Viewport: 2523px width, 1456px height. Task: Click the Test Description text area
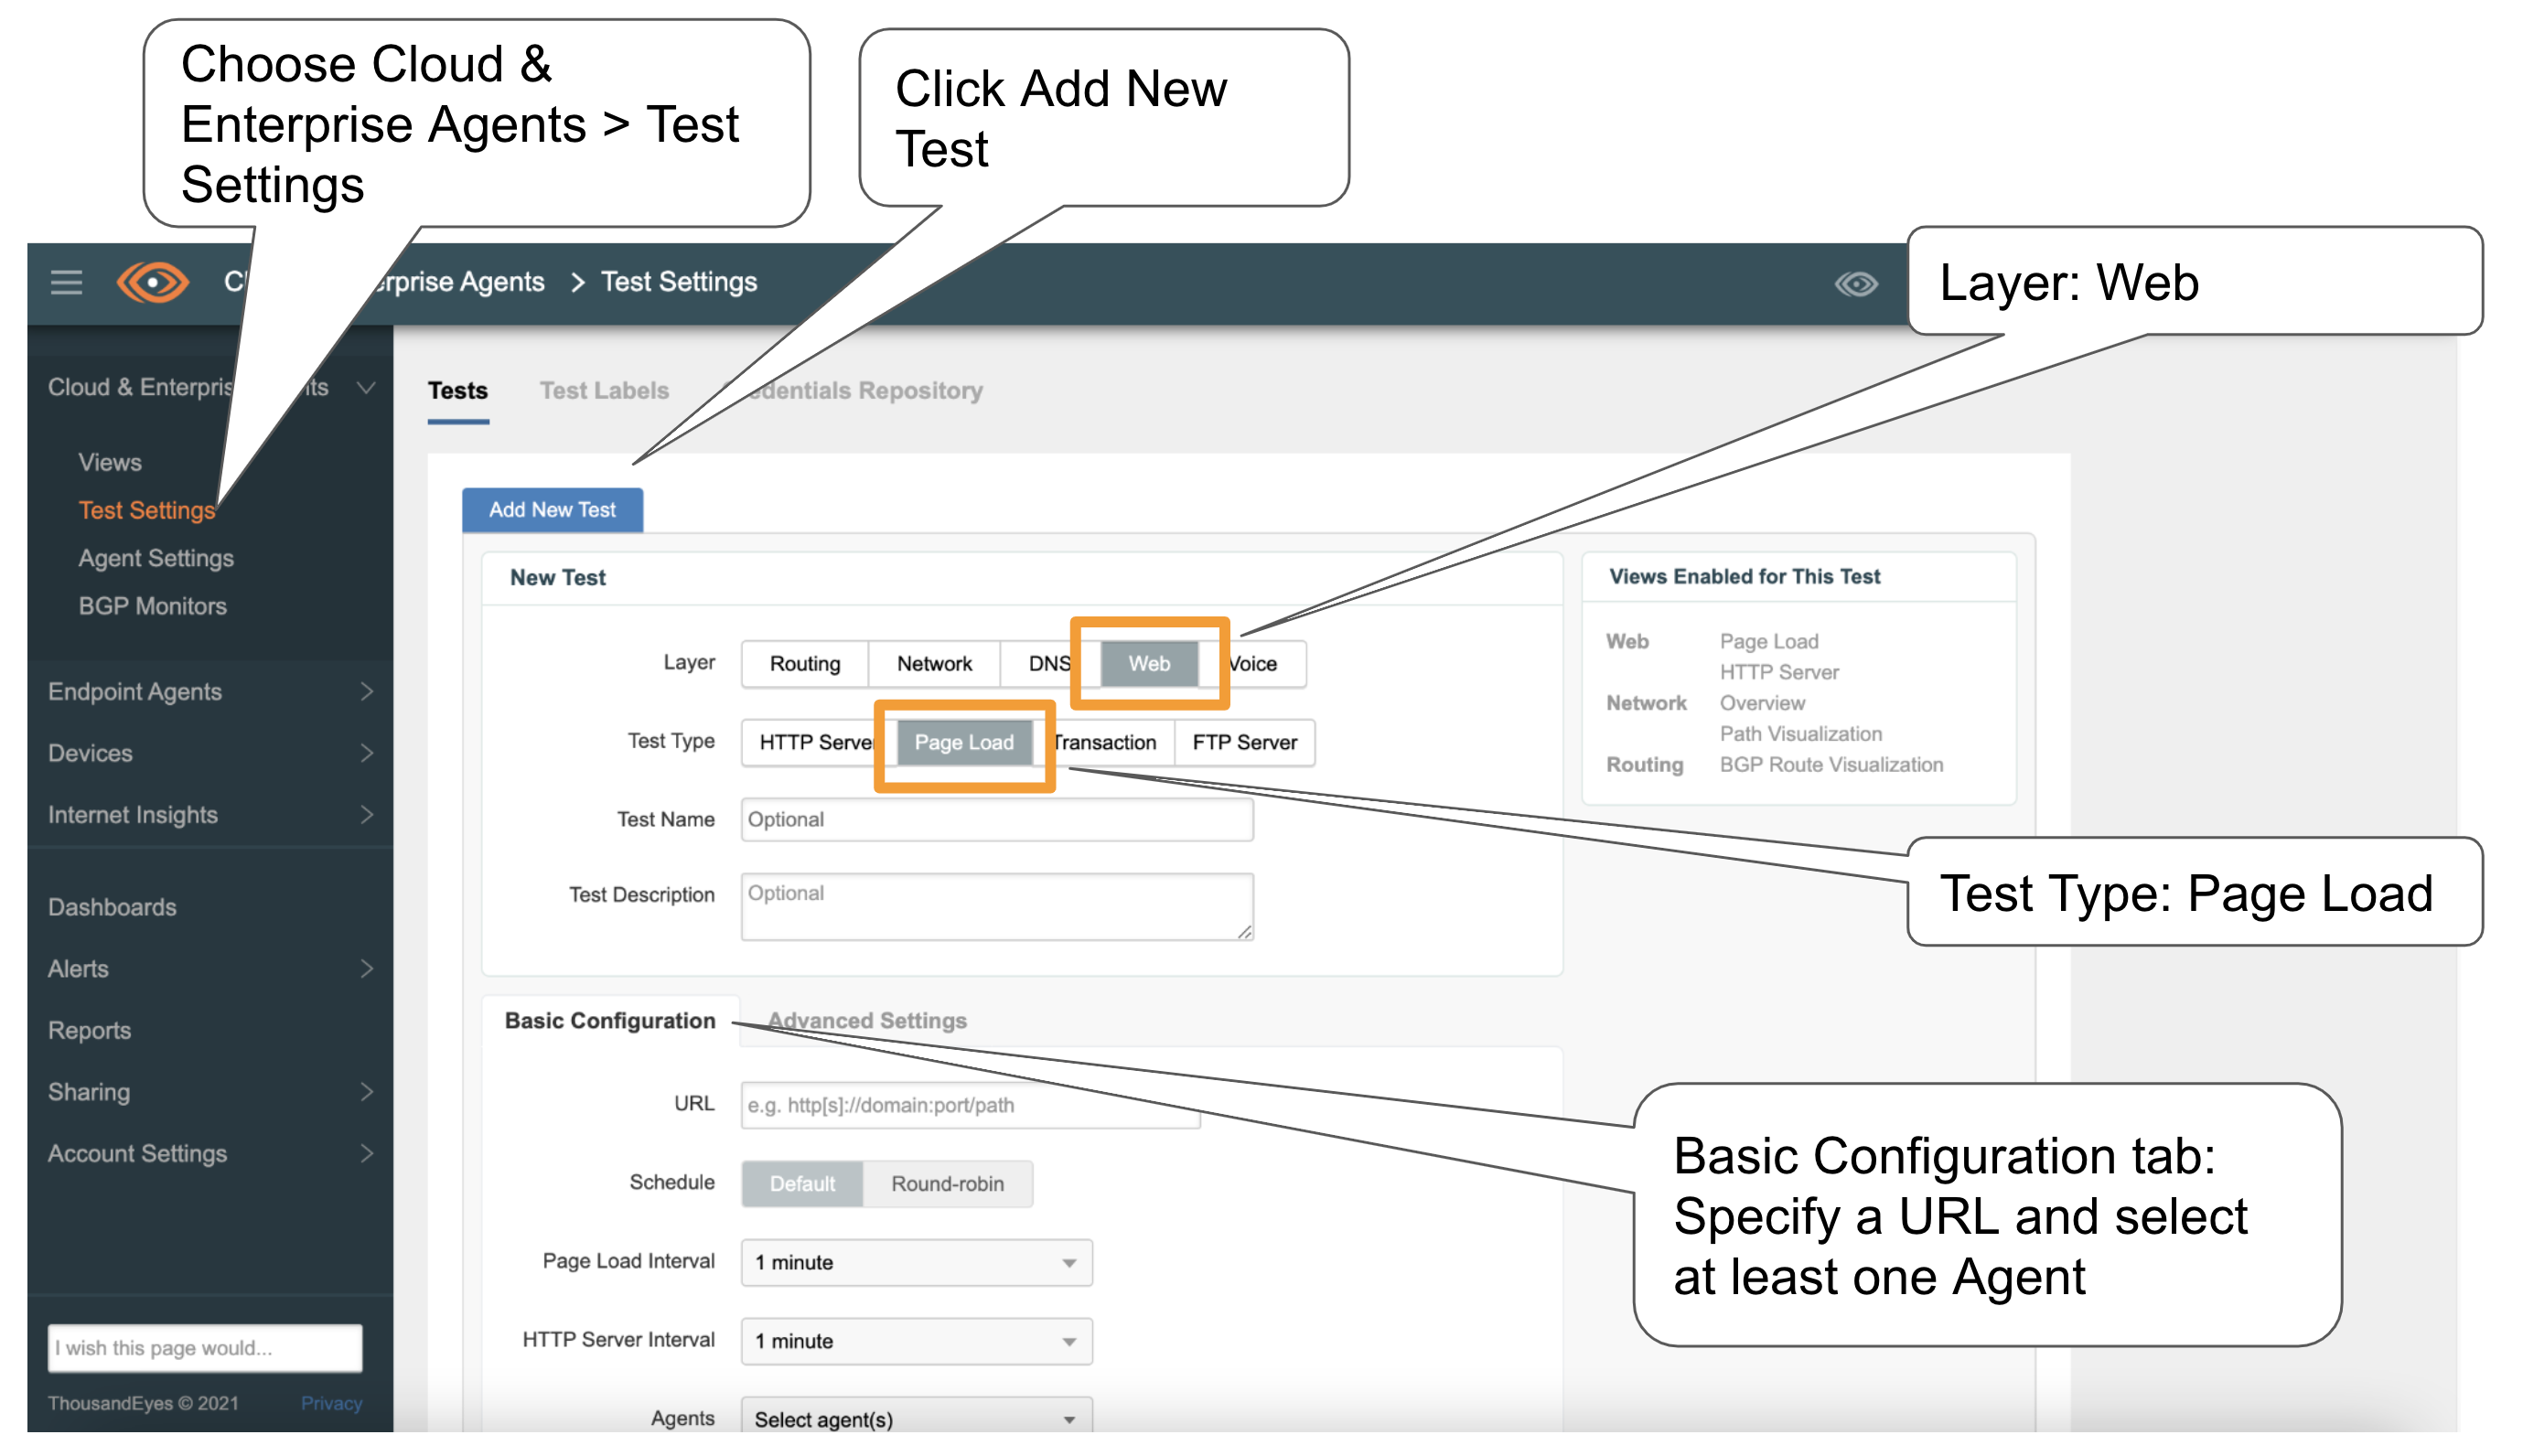[997, 907]
